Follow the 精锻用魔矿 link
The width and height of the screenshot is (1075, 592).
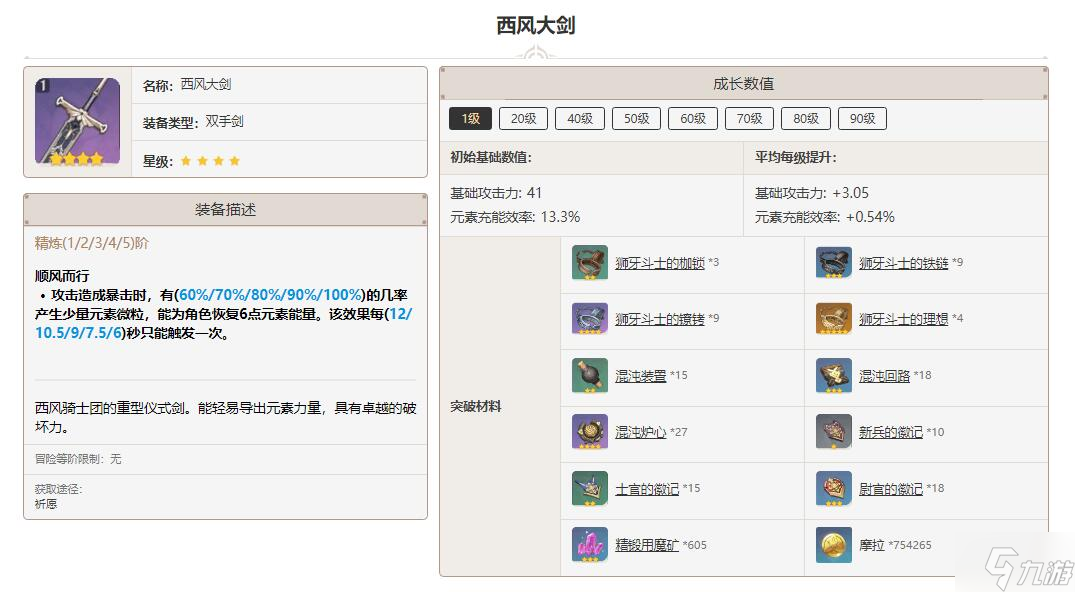point(647,545)
